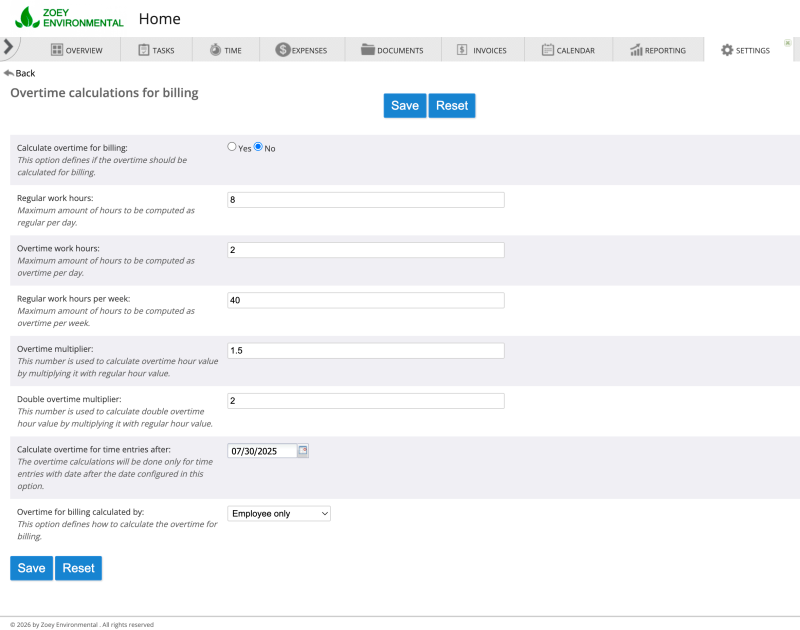Click the Settings gear icon
The width and height of the screenshot is (800, 630).
[x=726, y=49]
